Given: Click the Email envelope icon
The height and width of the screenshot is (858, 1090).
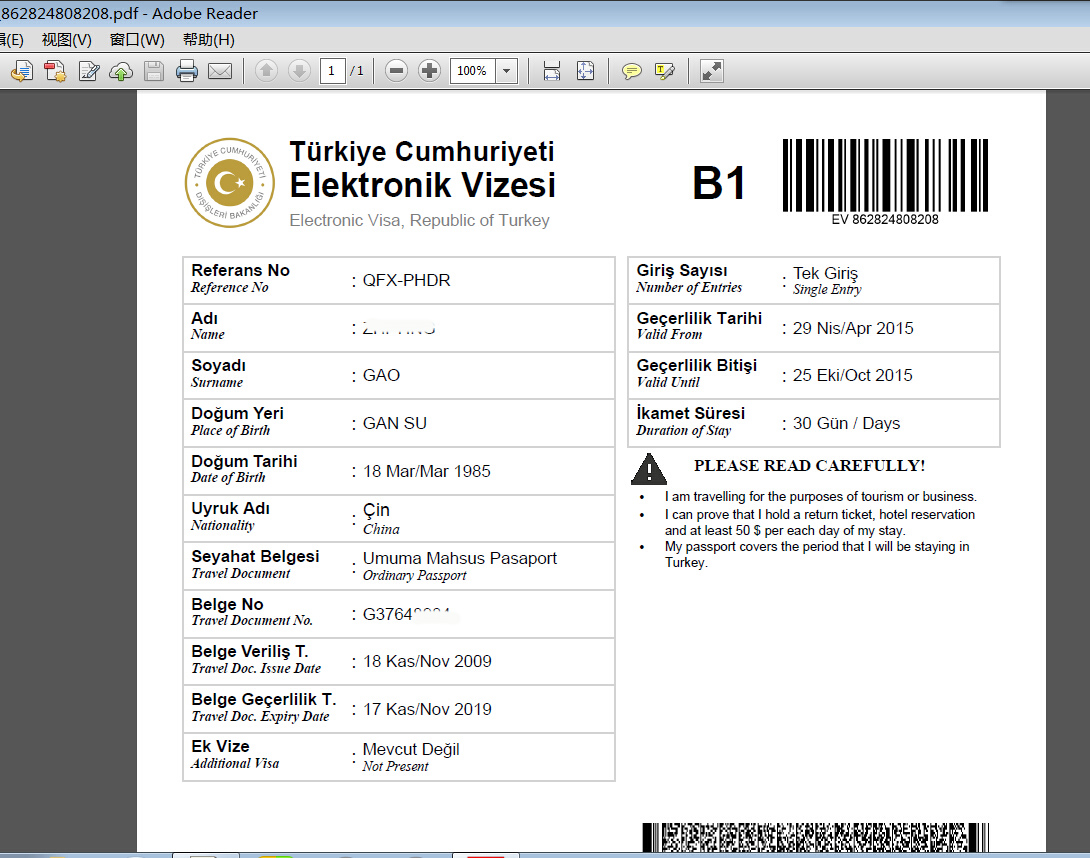Looking at the screenshot, I should pos(219,71).
